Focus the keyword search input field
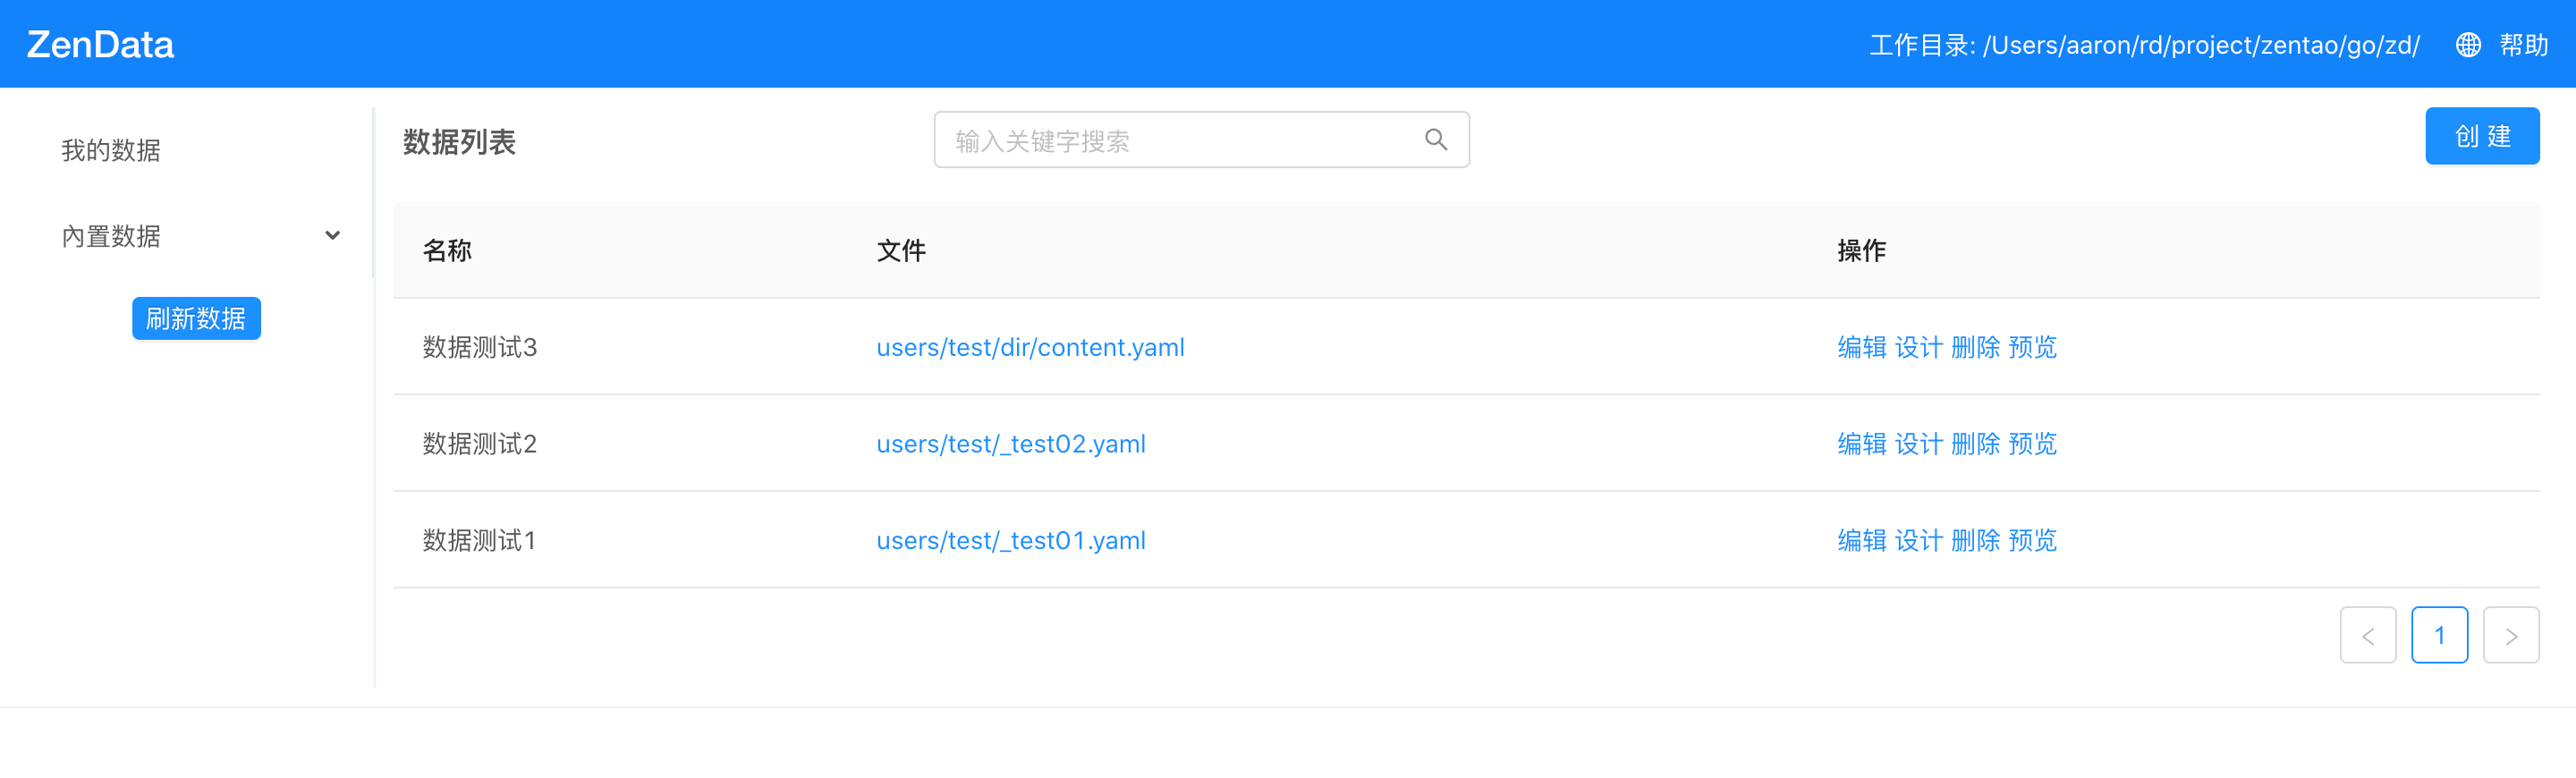This screenshot has width=2576, height=778. [x=1180, y=140]
